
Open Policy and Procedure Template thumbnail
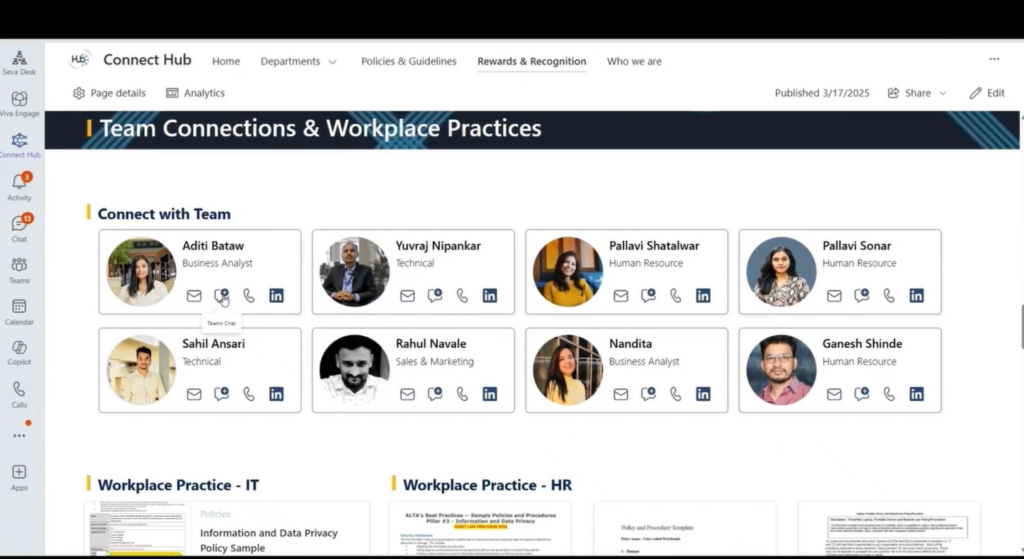(684, 528)
